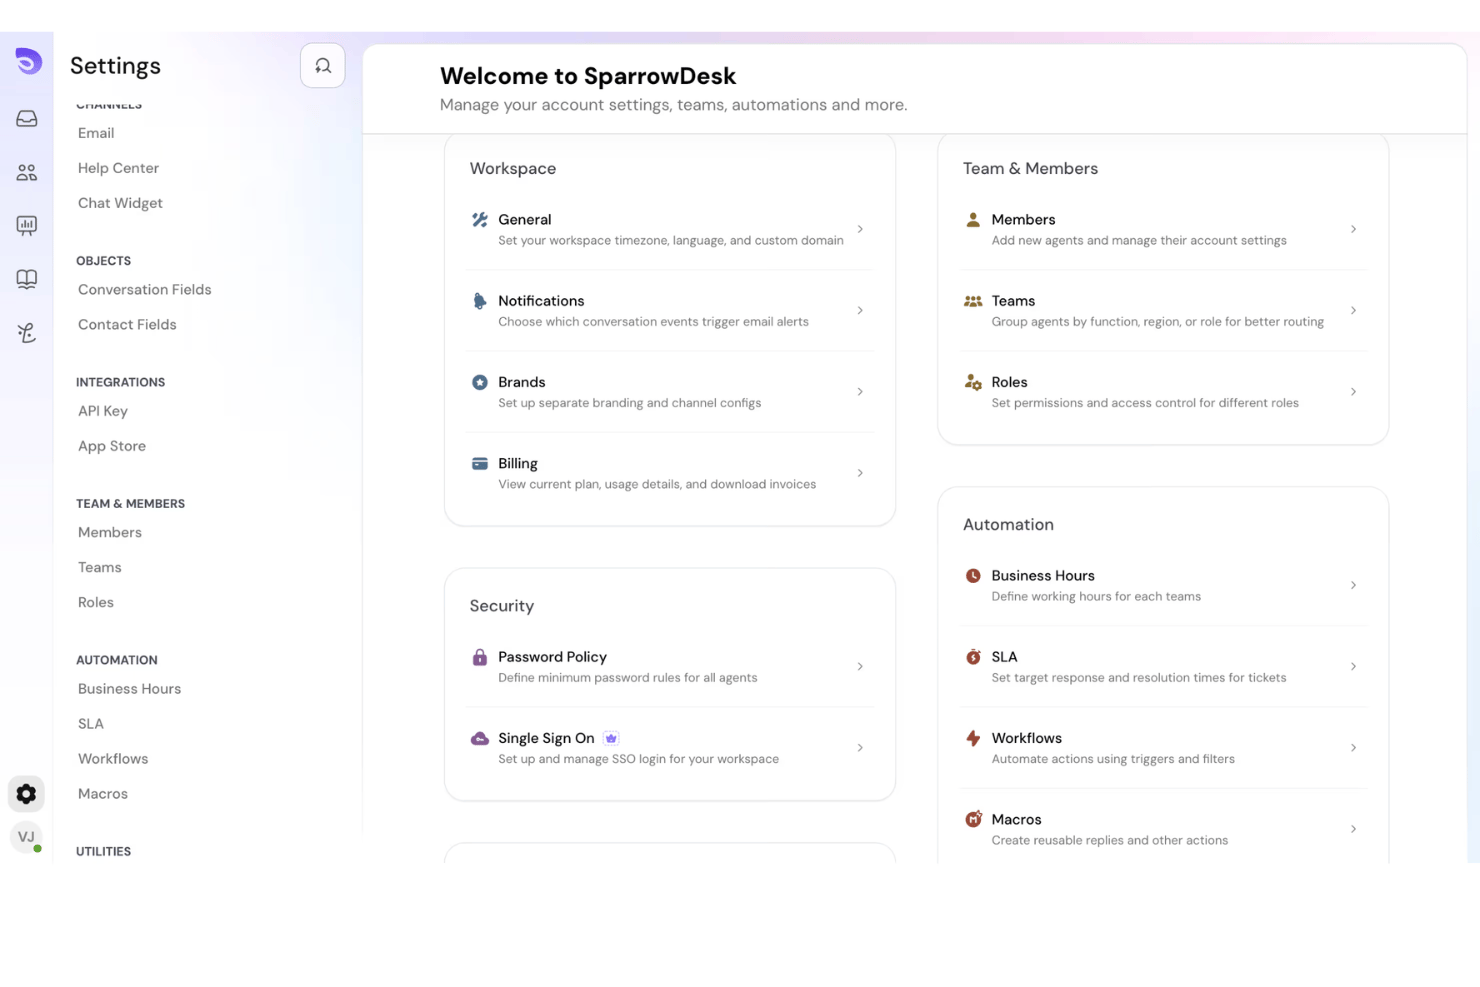Open the Reports chart icon in left rail
The image size is (1480, 987).
click(x=27, y=226)
